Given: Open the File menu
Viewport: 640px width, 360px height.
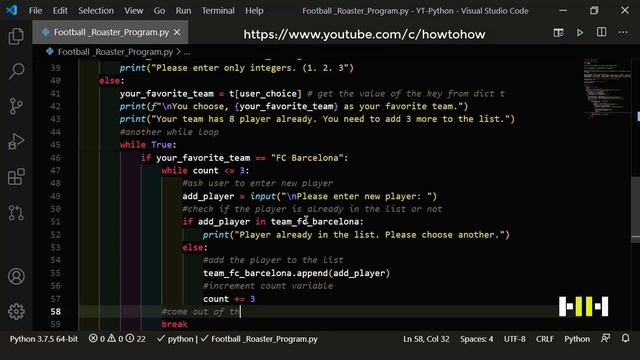Looking at the screenshot, I should point(36,11).
